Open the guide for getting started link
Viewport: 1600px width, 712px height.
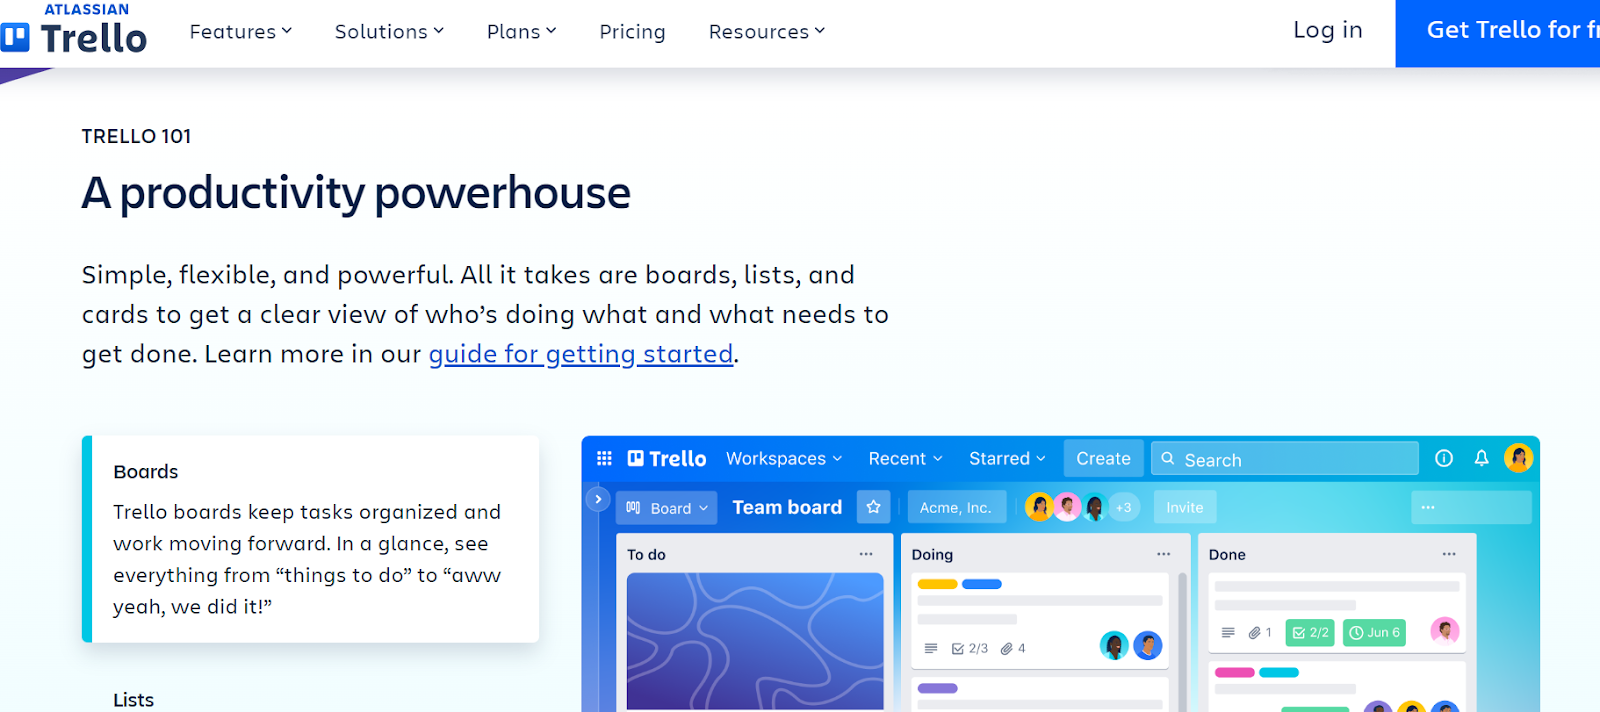tap(581, 354)
